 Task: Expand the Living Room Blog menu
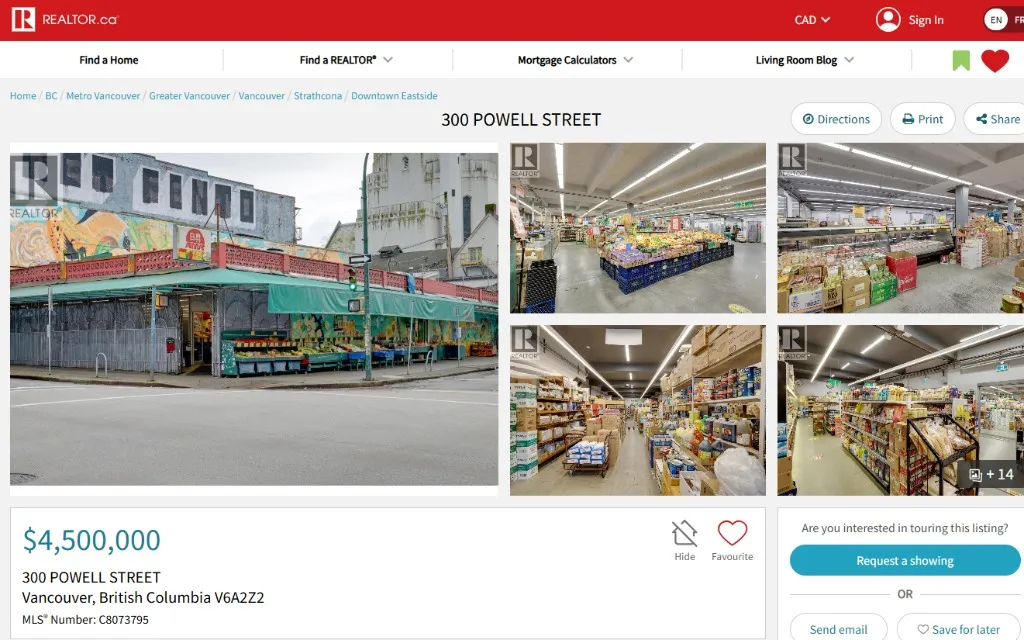click(804, 60)
